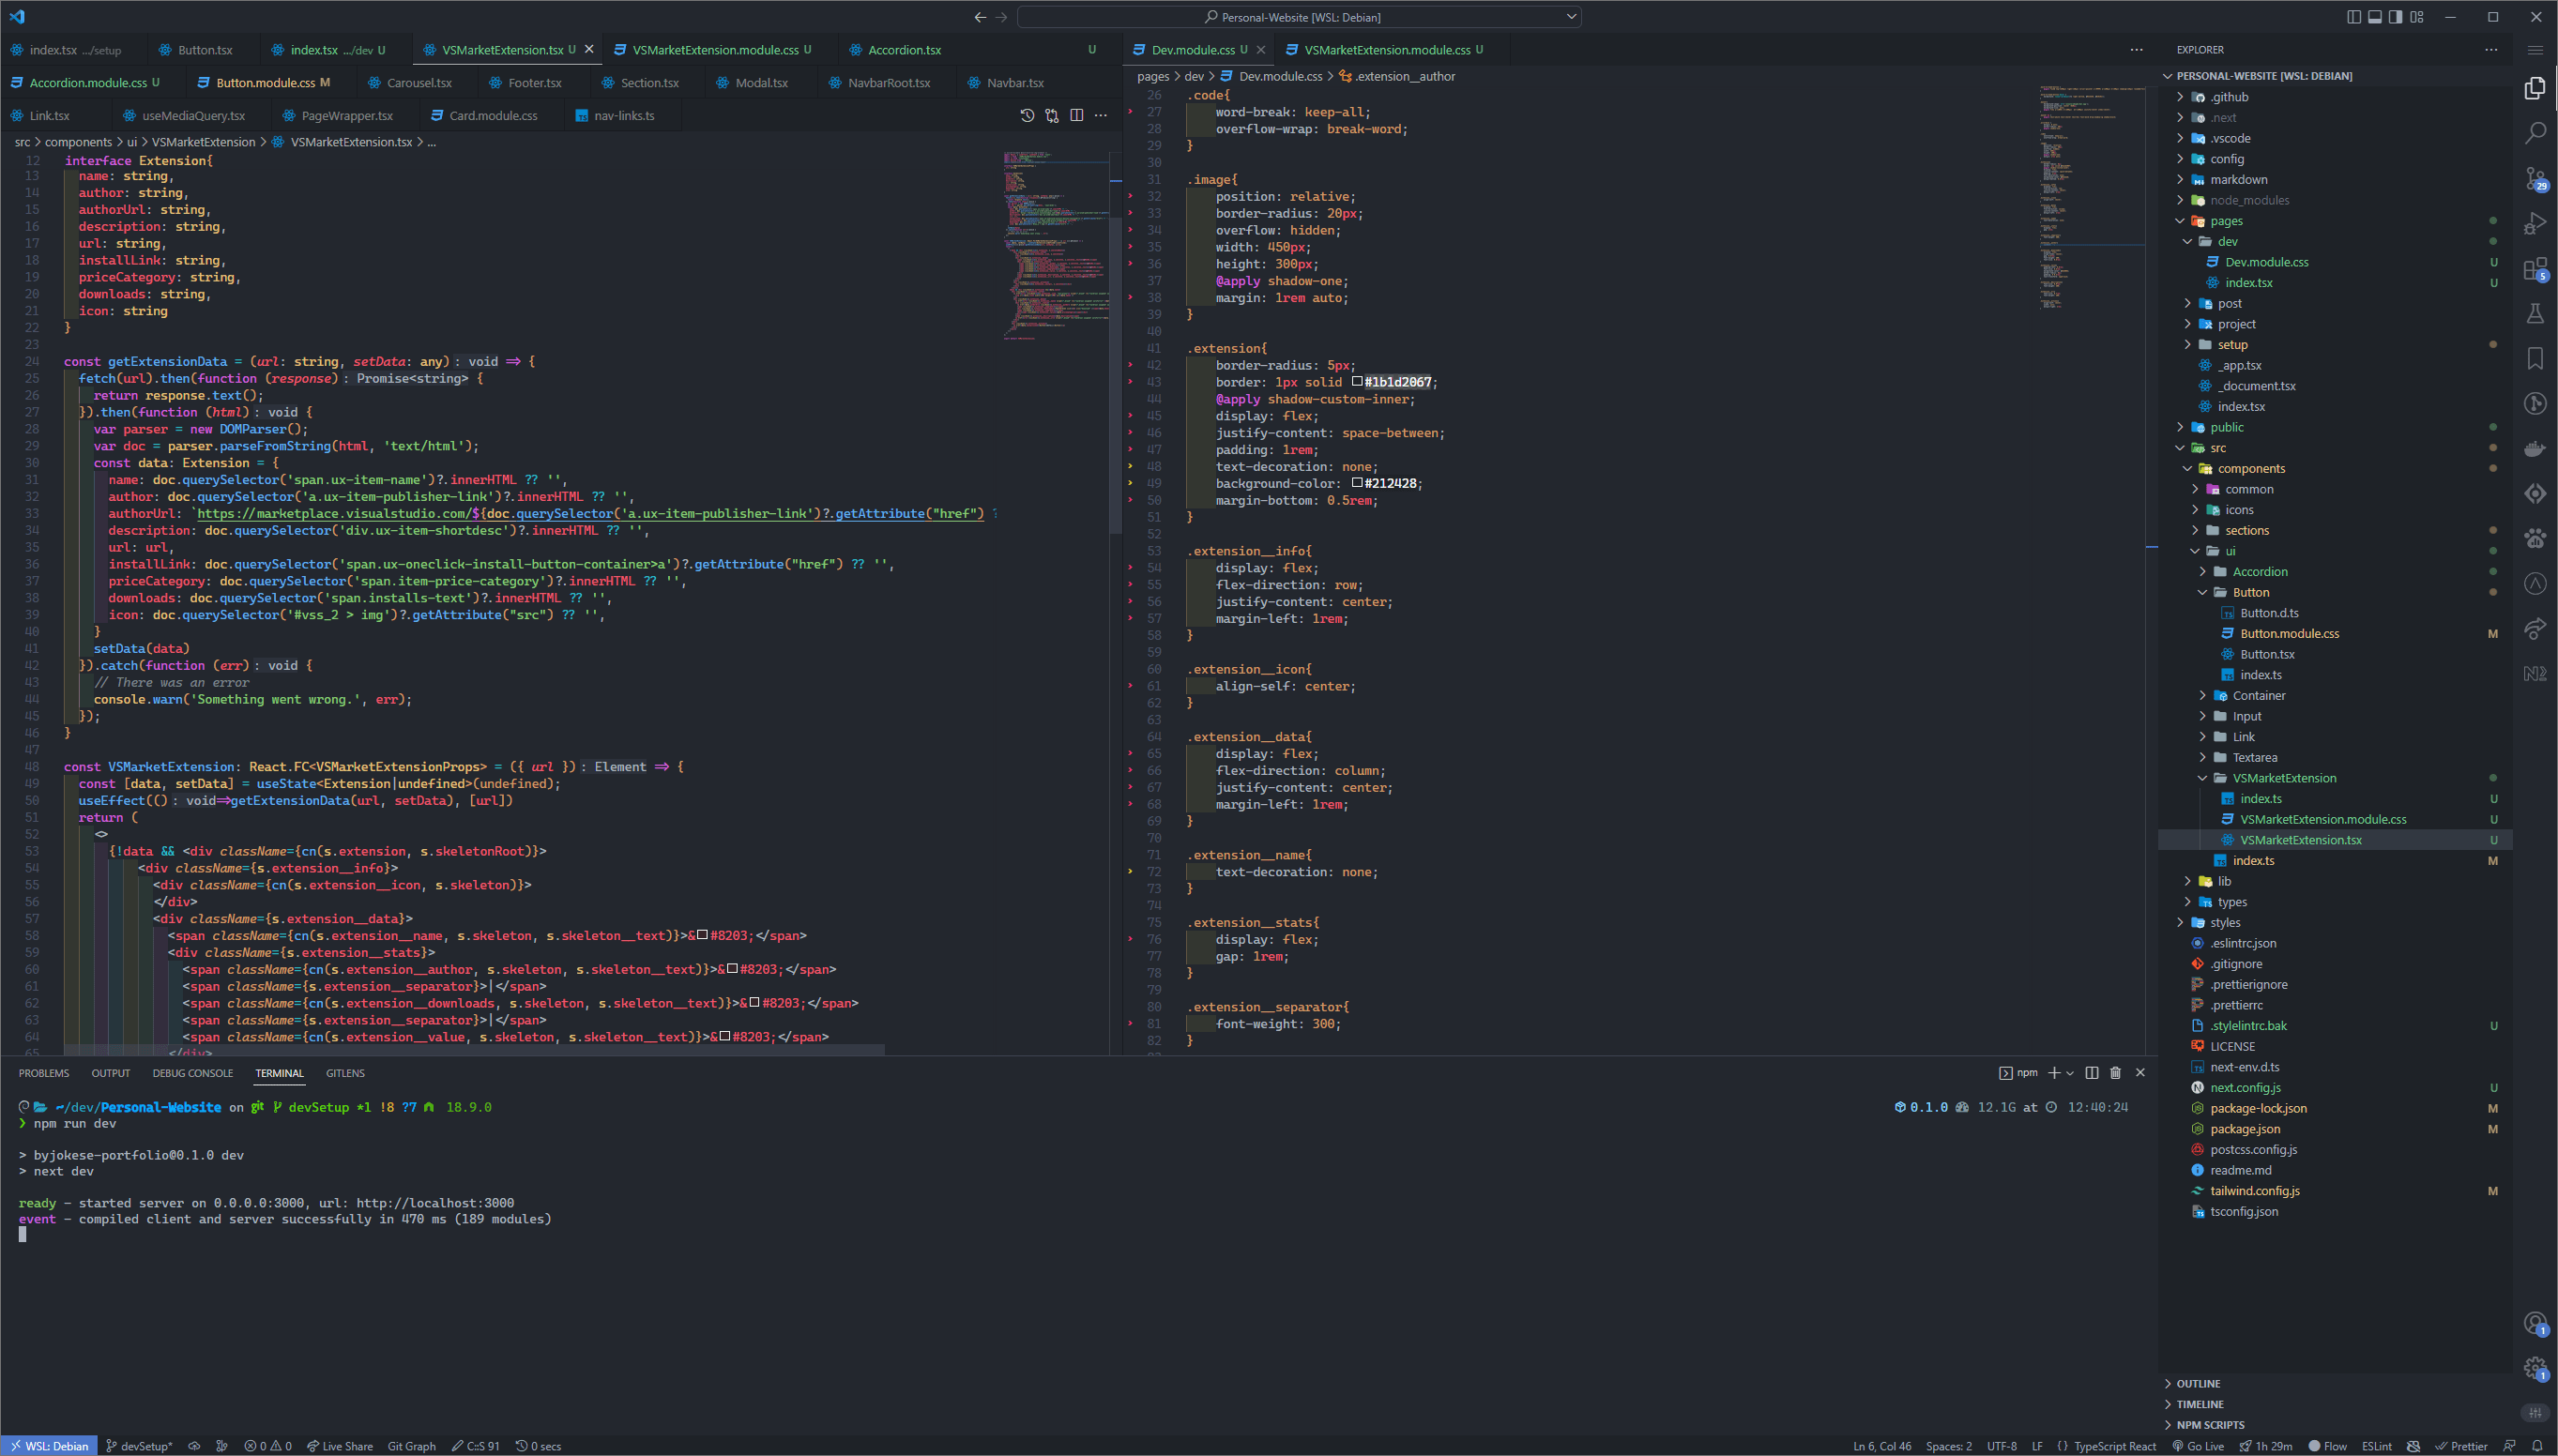The width and height of the screenshot is (2558, 1456).
Task: Open More Actions for the left editor group
Action: pyautogui.click(x=1100, y=115)
